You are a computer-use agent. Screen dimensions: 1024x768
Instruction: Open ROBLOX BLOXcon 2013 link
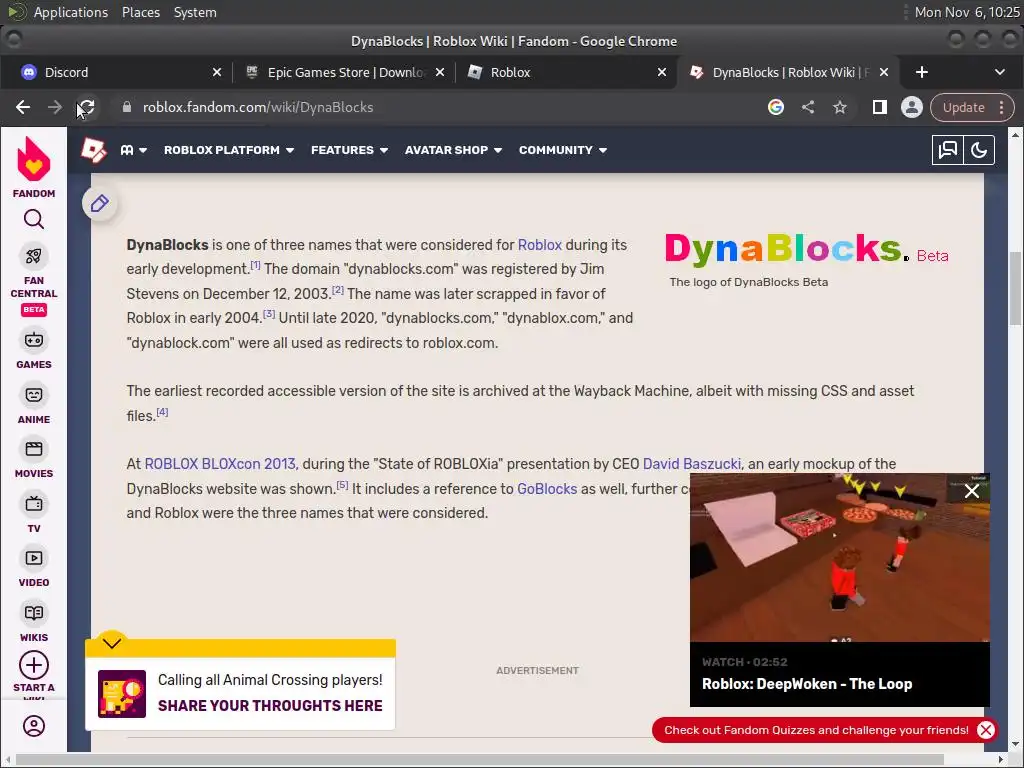coord(220,464)
